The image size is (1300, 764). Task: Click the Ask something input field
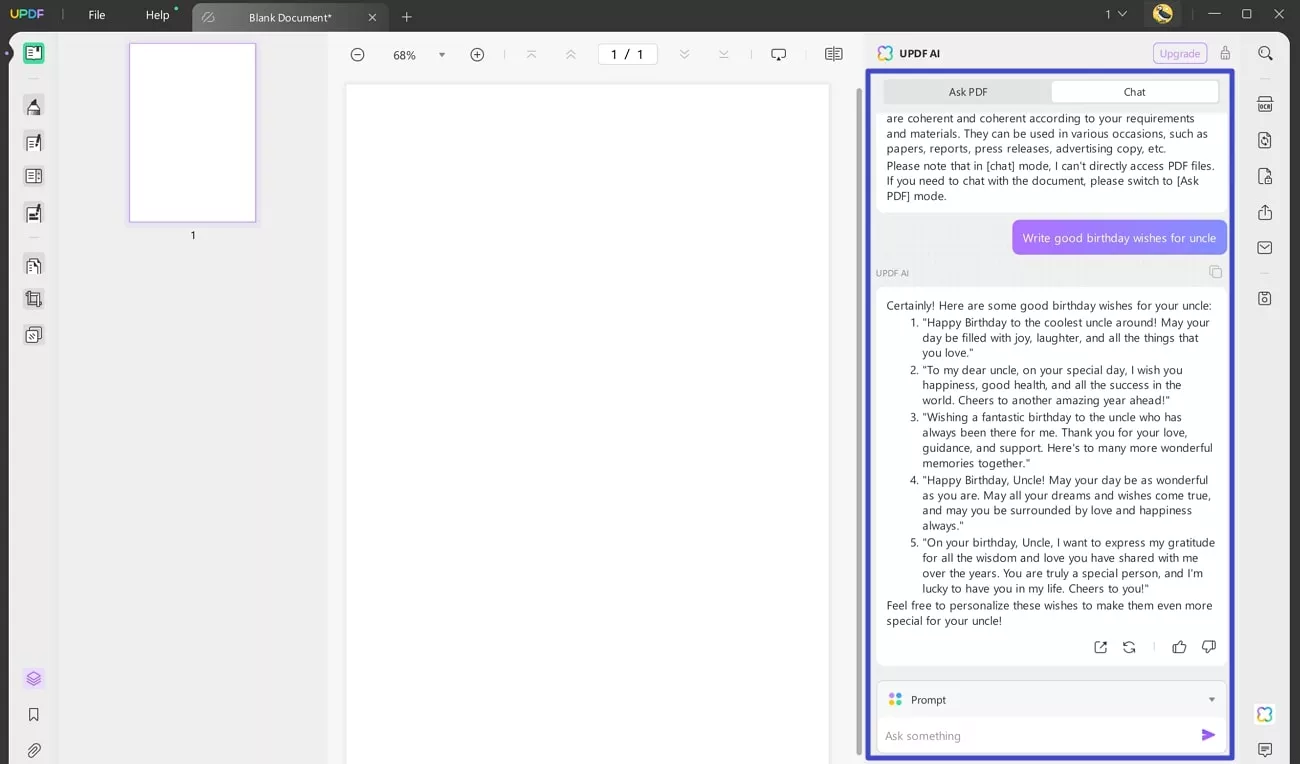[1035, 736]
